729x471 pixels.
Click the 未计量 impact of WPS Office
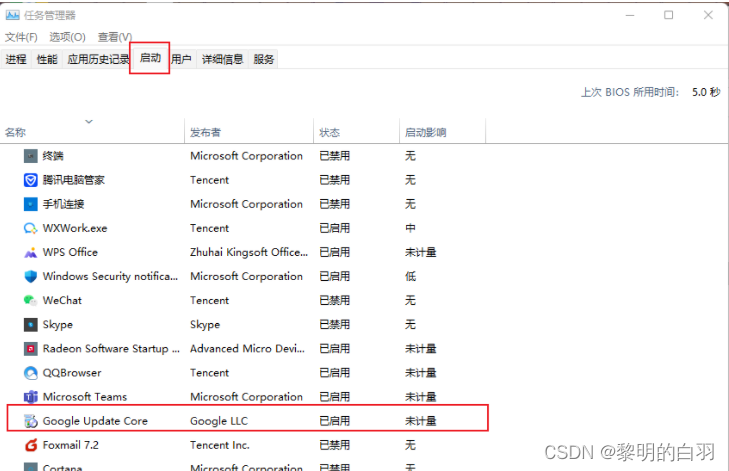(421, 252)
